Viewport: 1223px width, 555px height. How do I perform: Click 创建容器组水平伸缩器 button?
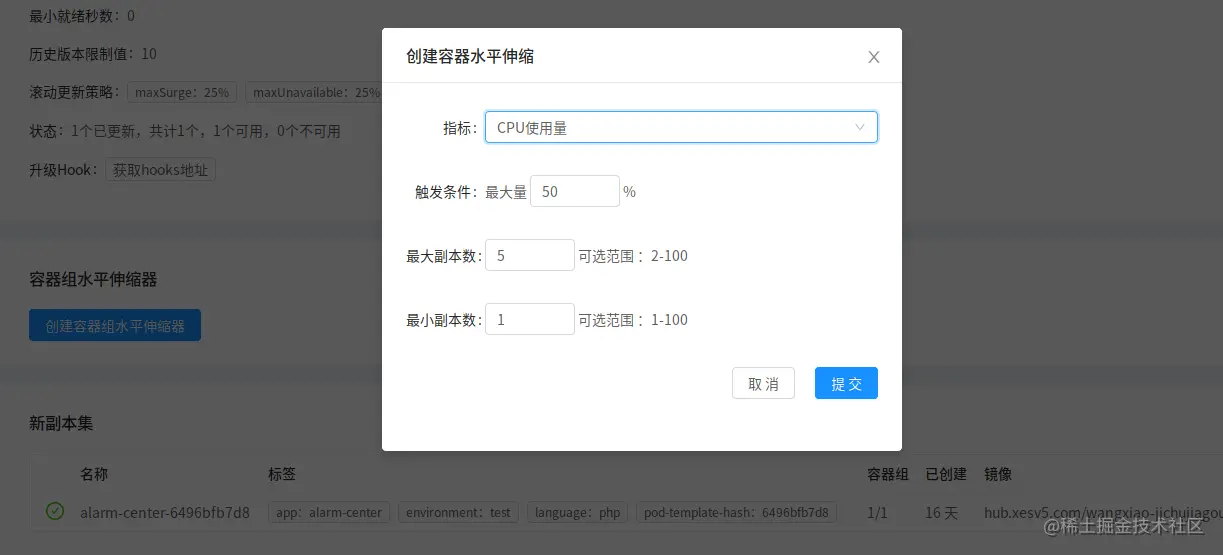click(115, 325)
